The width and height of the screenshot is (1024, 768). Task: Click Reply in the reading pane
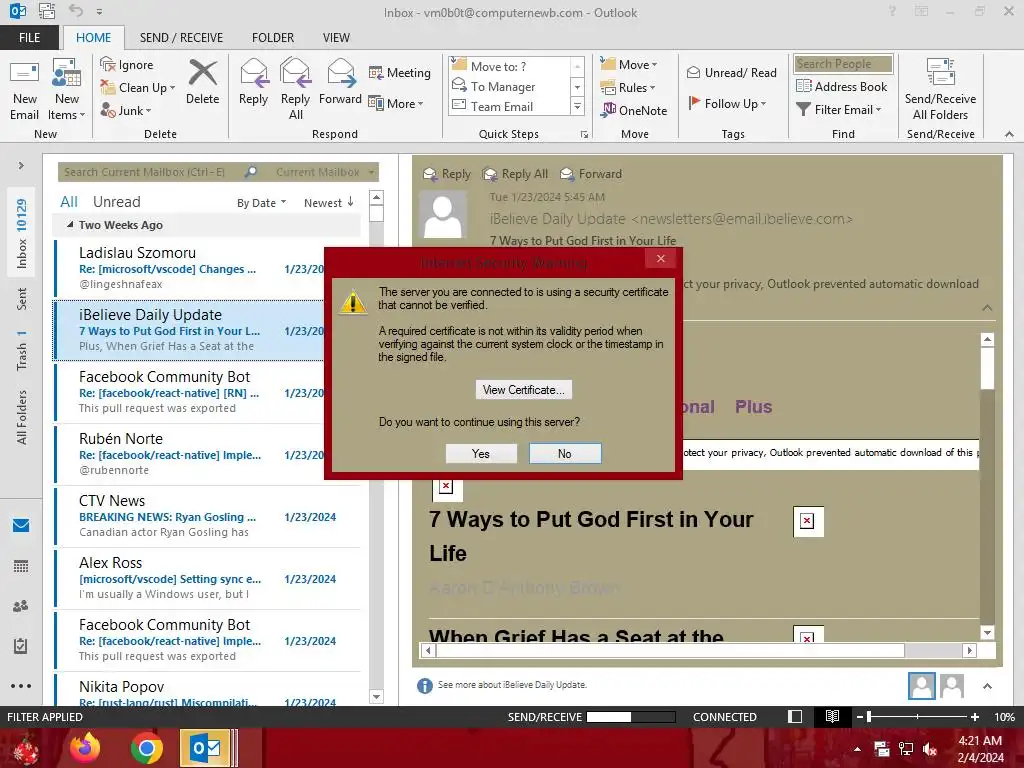pos(447,174)
